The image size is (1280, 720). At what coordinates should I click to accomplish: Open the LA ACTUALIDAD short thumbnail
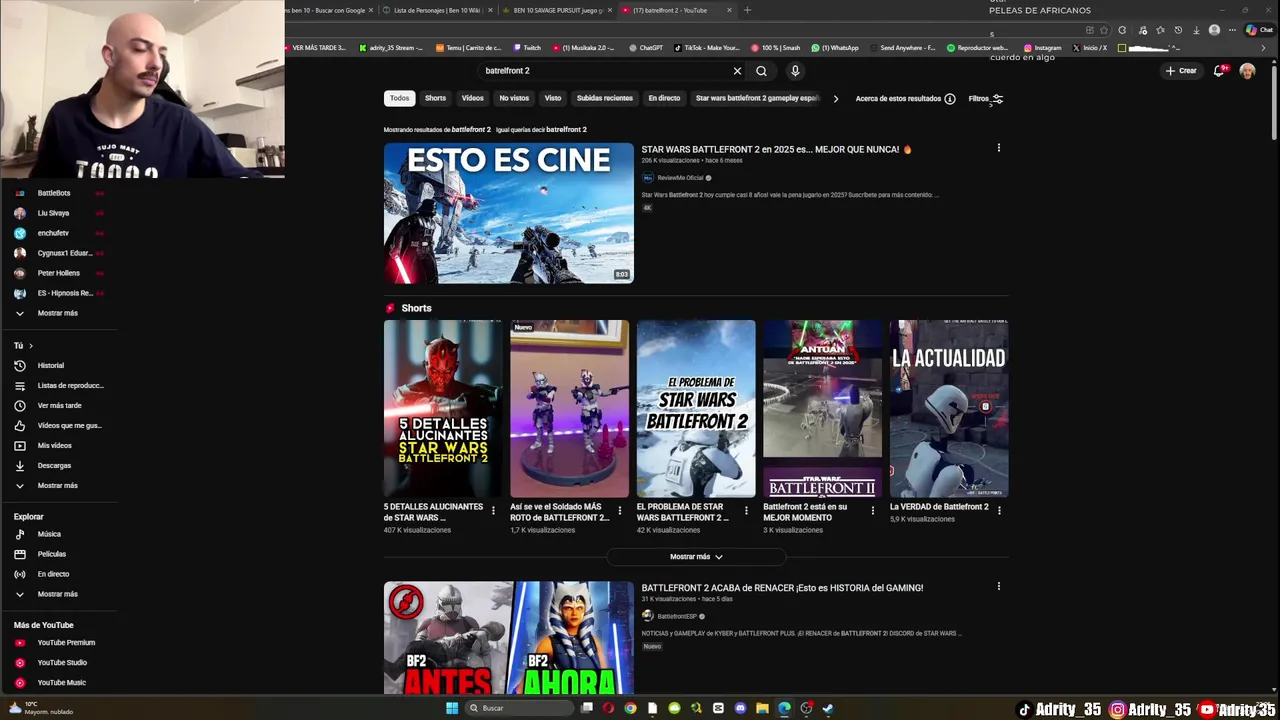coord(949,408)
